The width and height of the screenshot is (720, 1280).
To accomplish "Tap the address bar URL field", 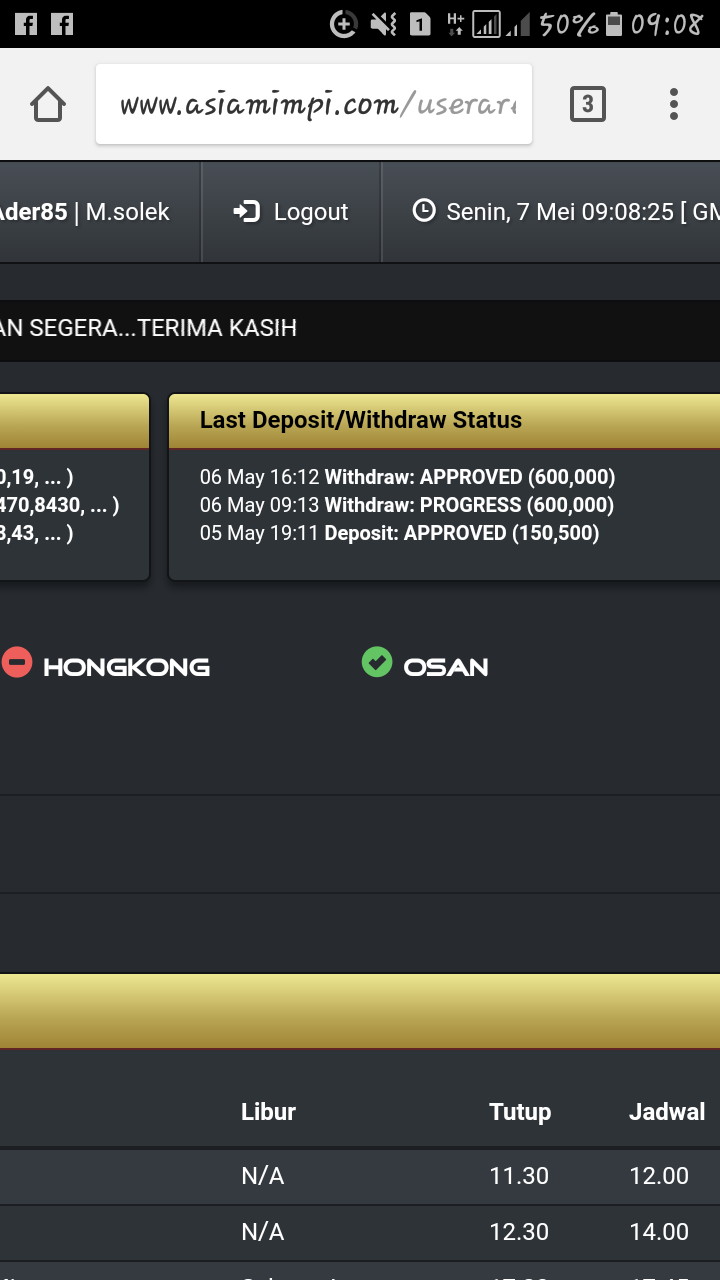I will pyautogui.click(x=314, y=104).
